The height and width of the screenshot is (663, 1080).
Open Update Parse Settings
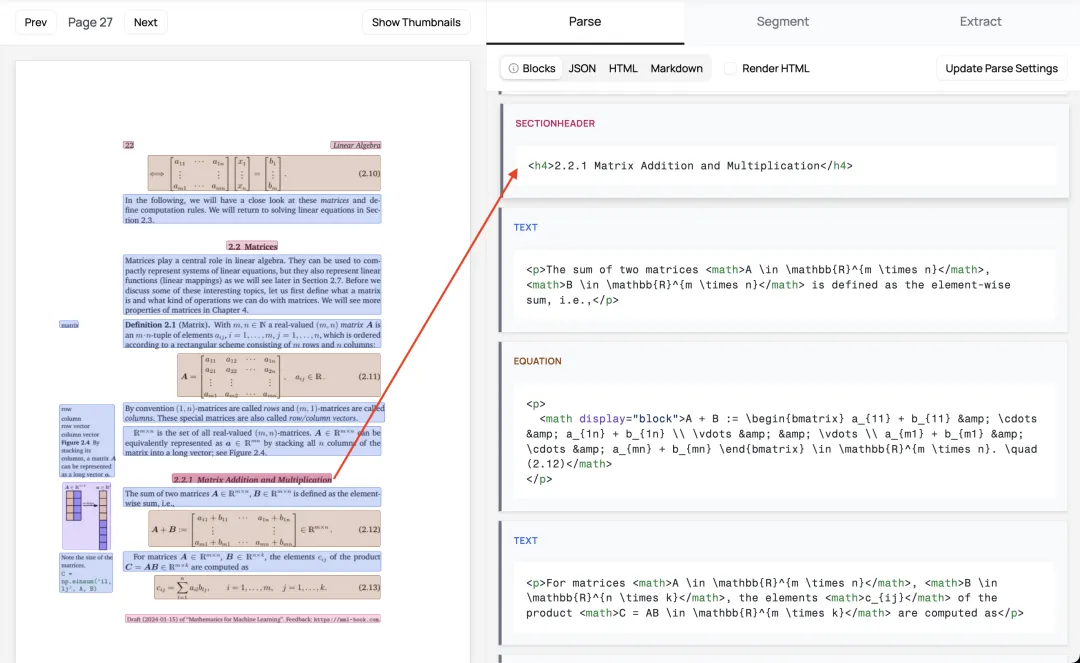tap(1001, 68)
